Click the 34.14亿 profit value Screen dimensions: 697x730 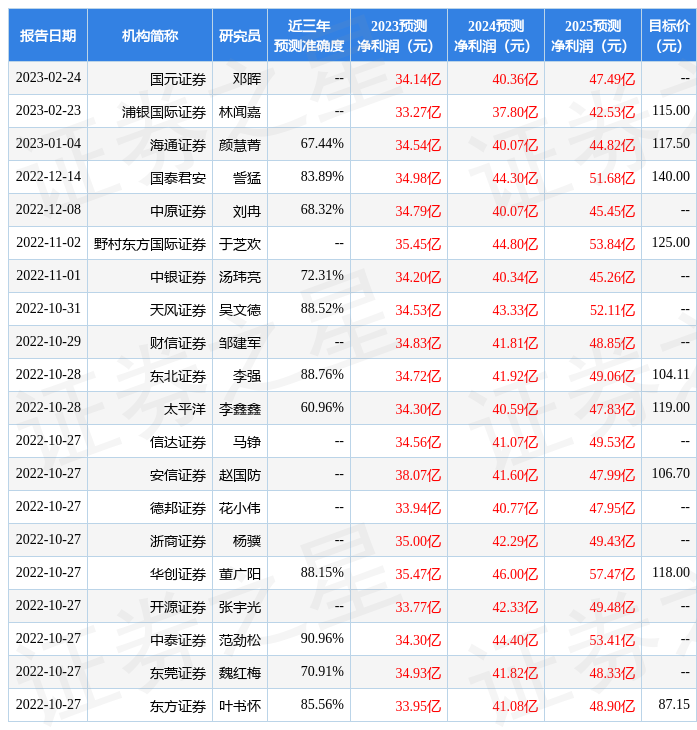click(x=418, y=79)
